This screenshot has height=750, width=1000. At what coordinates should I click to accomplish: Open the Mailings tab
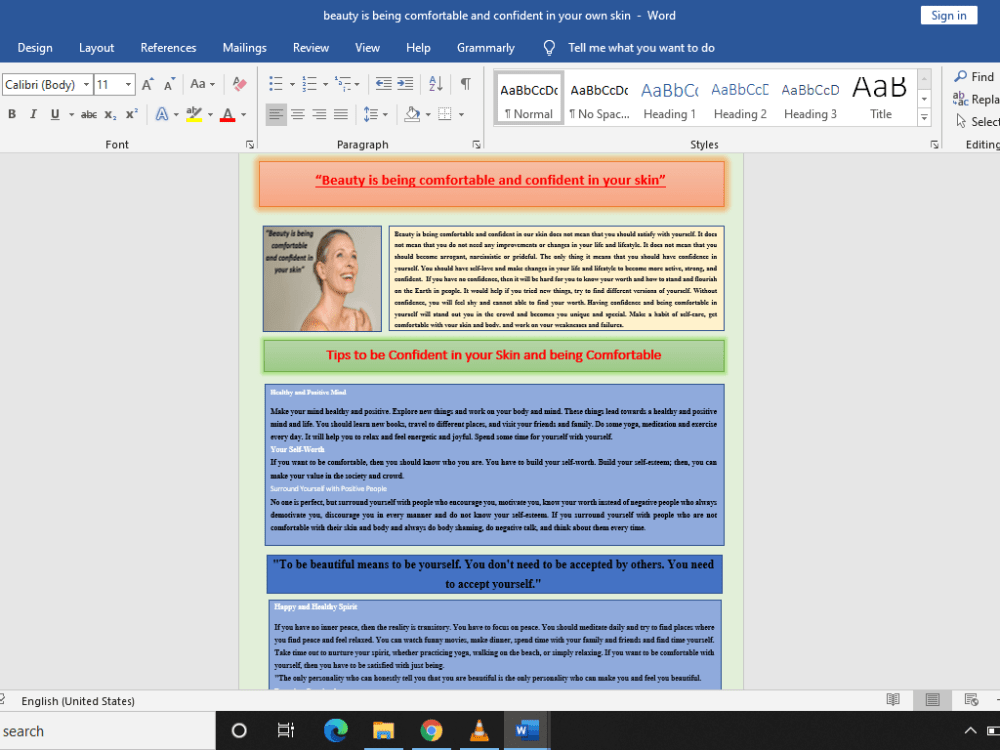(x=244, y=48)
